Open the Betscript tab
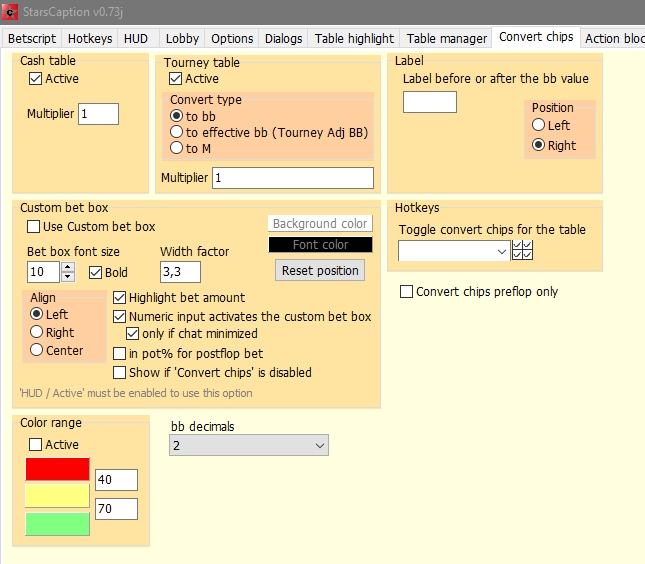Image resolution: width=645 pixels, height=564 pixels. 32,38
